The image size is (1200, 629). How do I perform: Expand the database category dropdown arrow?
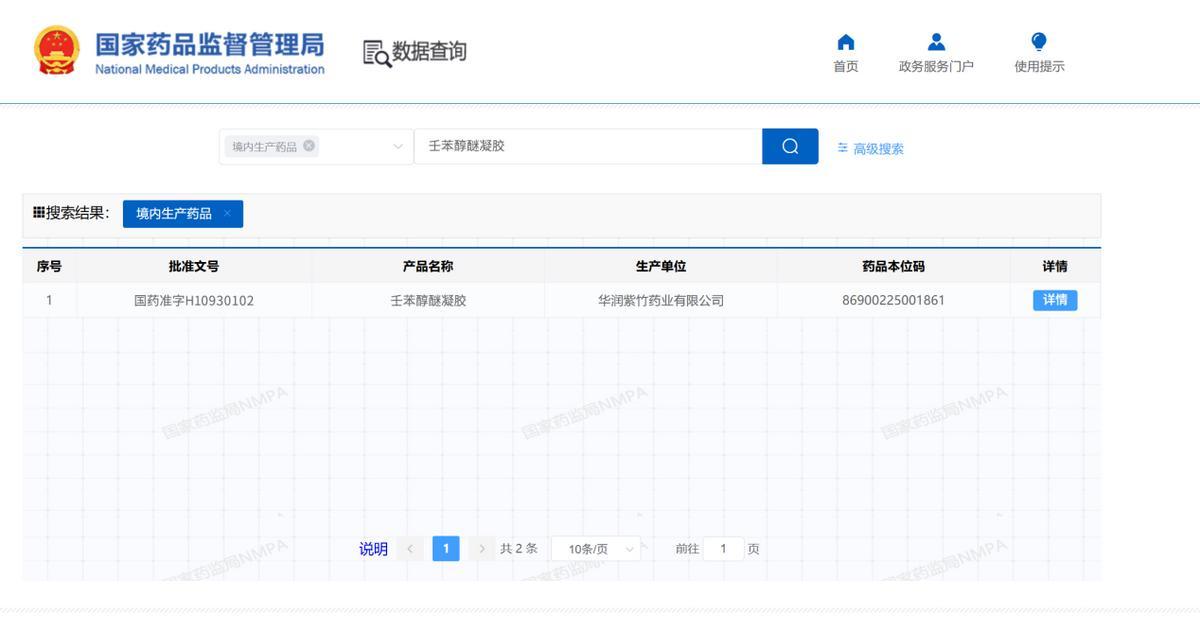tap(398, 147)
